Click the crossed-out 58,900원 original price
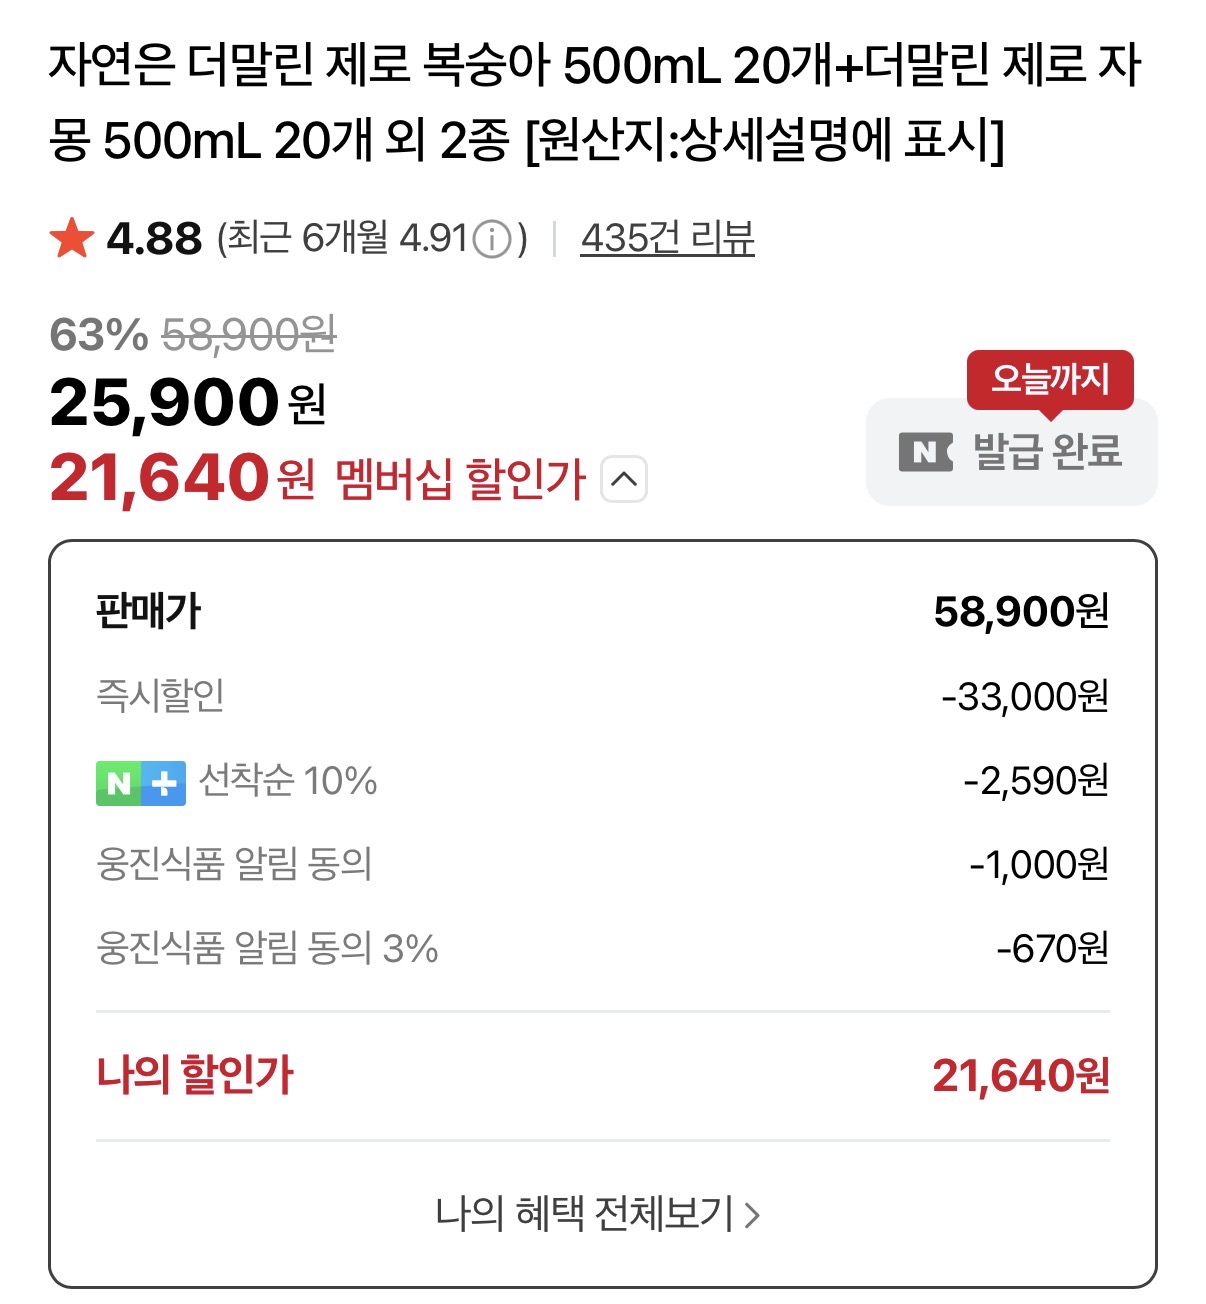 click(x=249, y=335)
